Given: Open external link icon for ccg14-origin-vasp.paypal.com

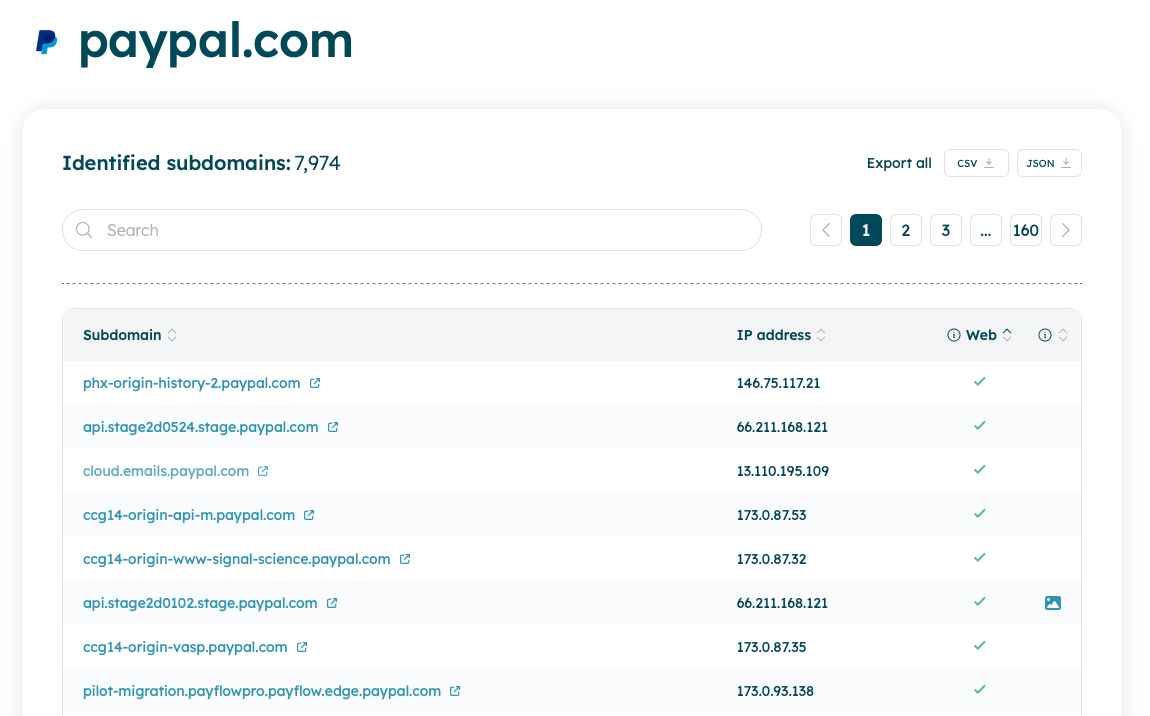Looking at the screenshot, I should (x=302, y=647).
